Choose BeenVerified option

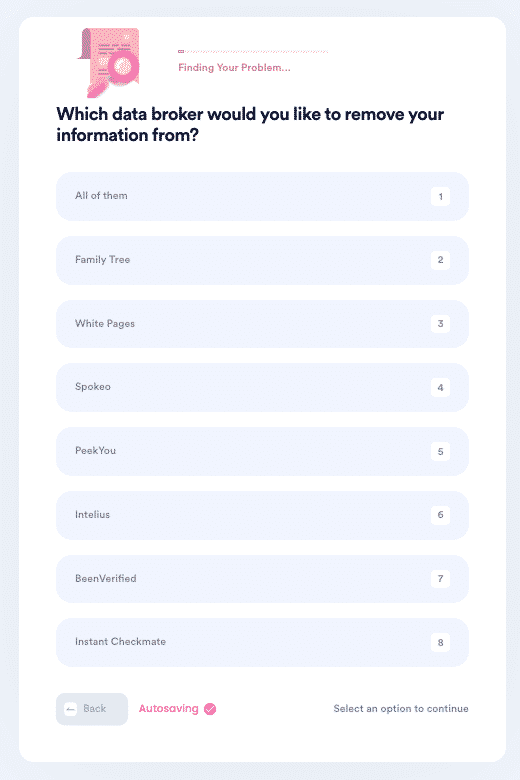point(262,579)
